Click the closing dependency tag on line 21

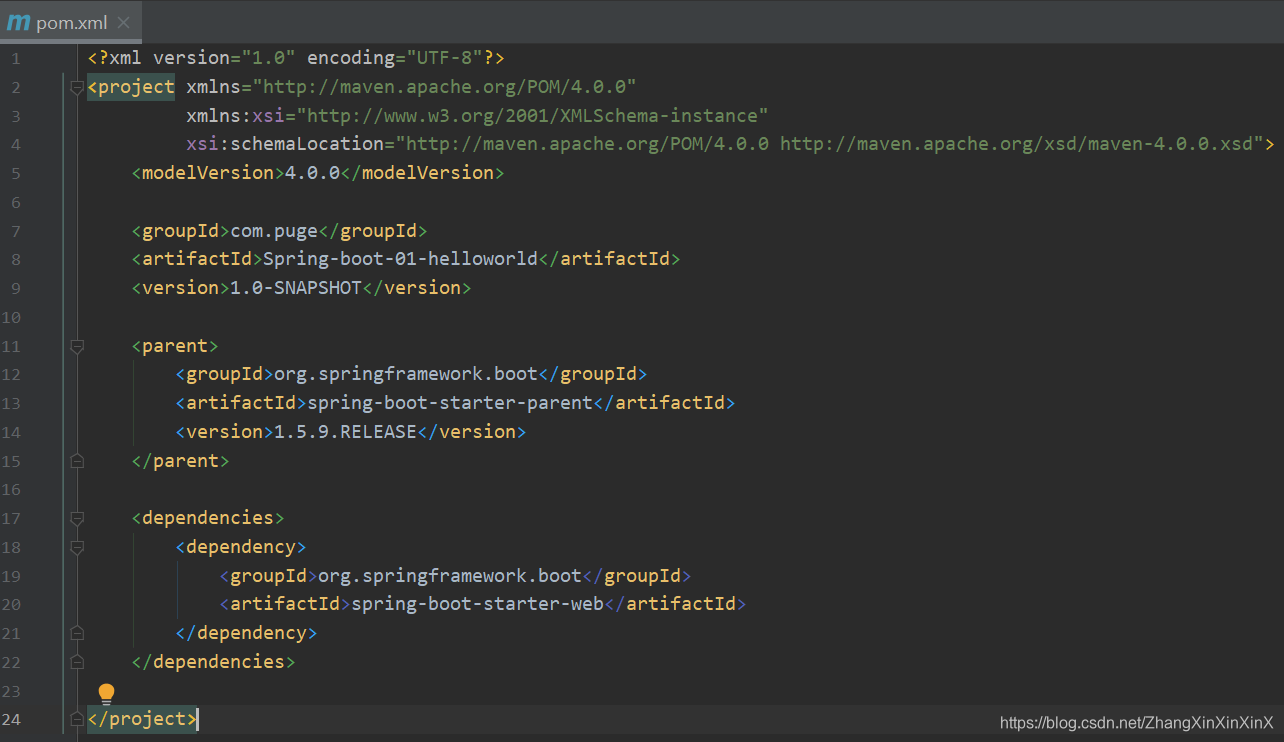(x=246, y=633)
